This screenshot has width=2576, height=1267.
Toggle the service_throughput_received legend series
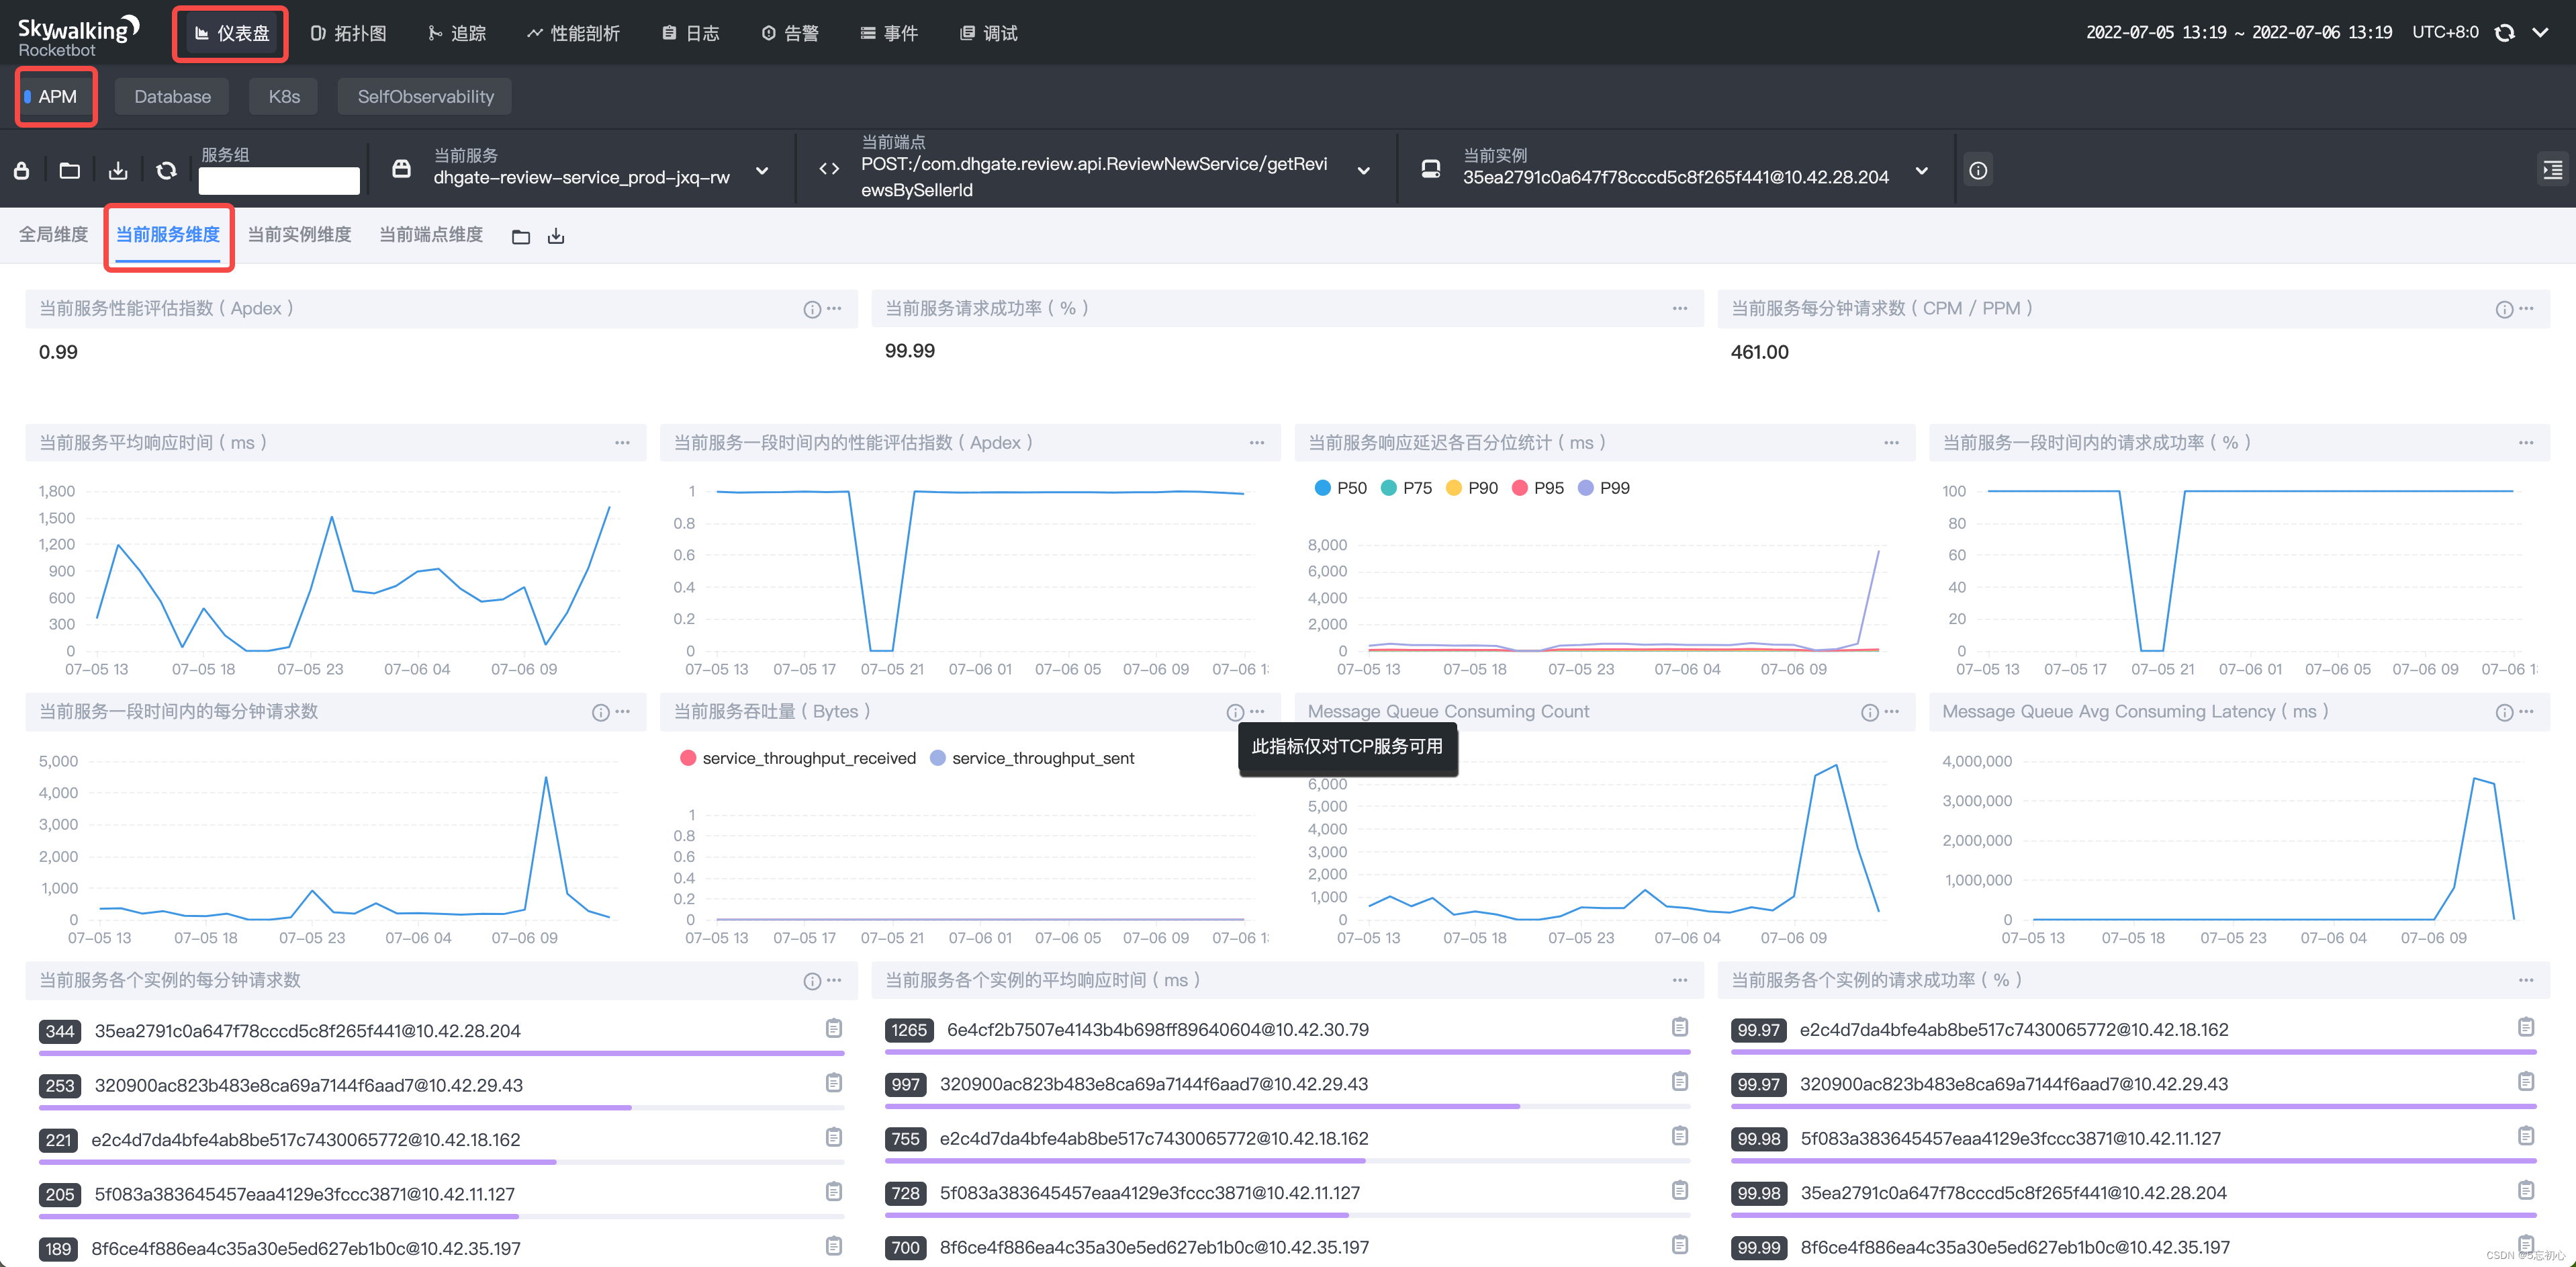[x=798, y=759]
